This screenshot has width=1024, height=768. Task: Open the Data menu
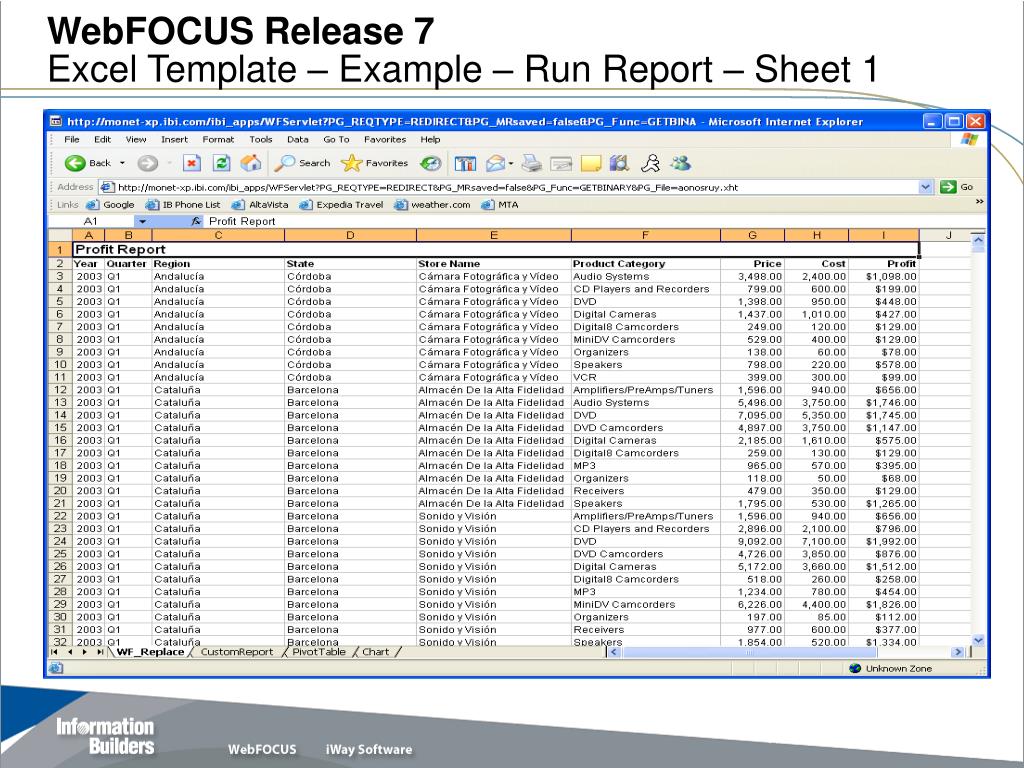click(298, 139)
